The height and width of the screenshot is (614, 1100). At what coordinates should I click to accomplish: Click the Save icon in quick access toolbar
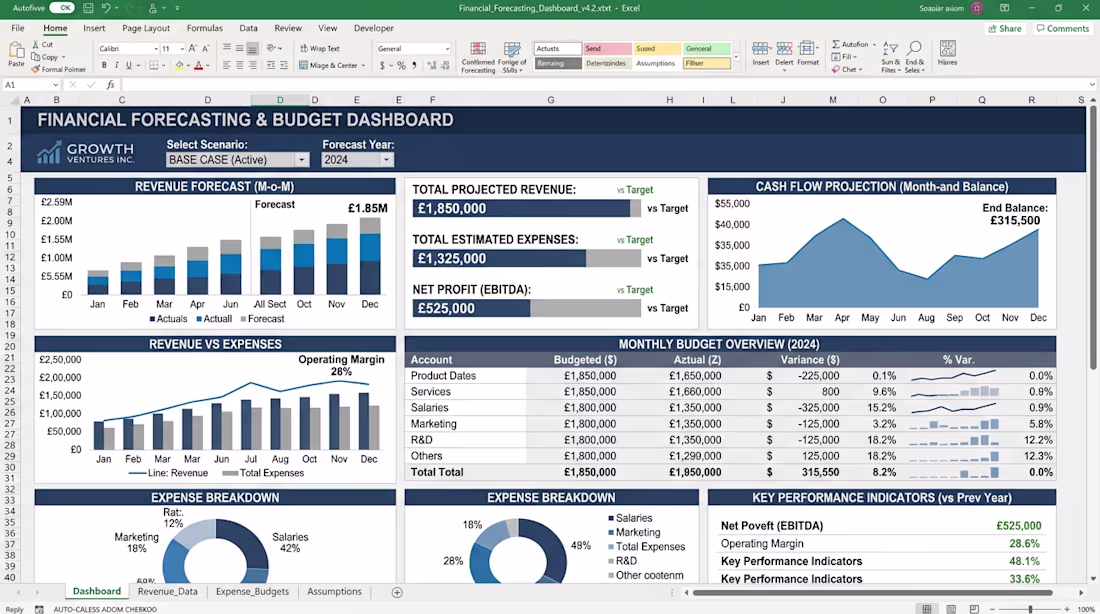(x=88, y=8)
